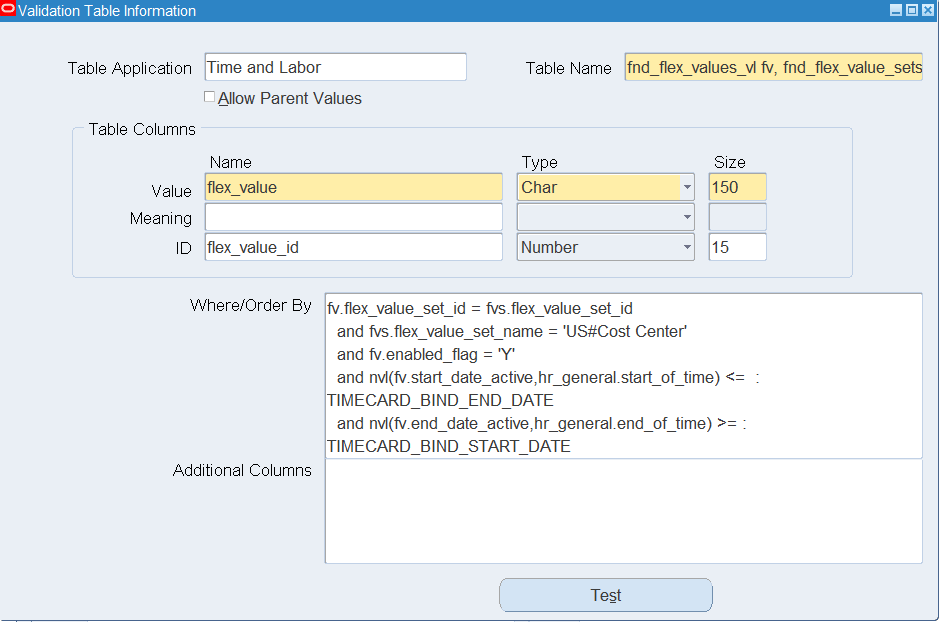Focus the Value Name field containing flex_value
The height and width of the screenshot is (622, 939).
point(353,187)
